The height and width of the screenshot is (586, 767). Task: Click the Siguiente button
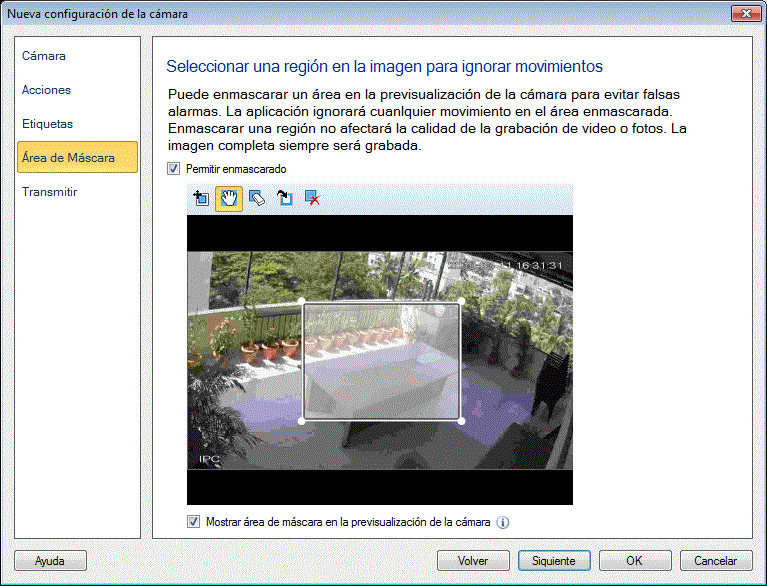(x=554, y=561)
